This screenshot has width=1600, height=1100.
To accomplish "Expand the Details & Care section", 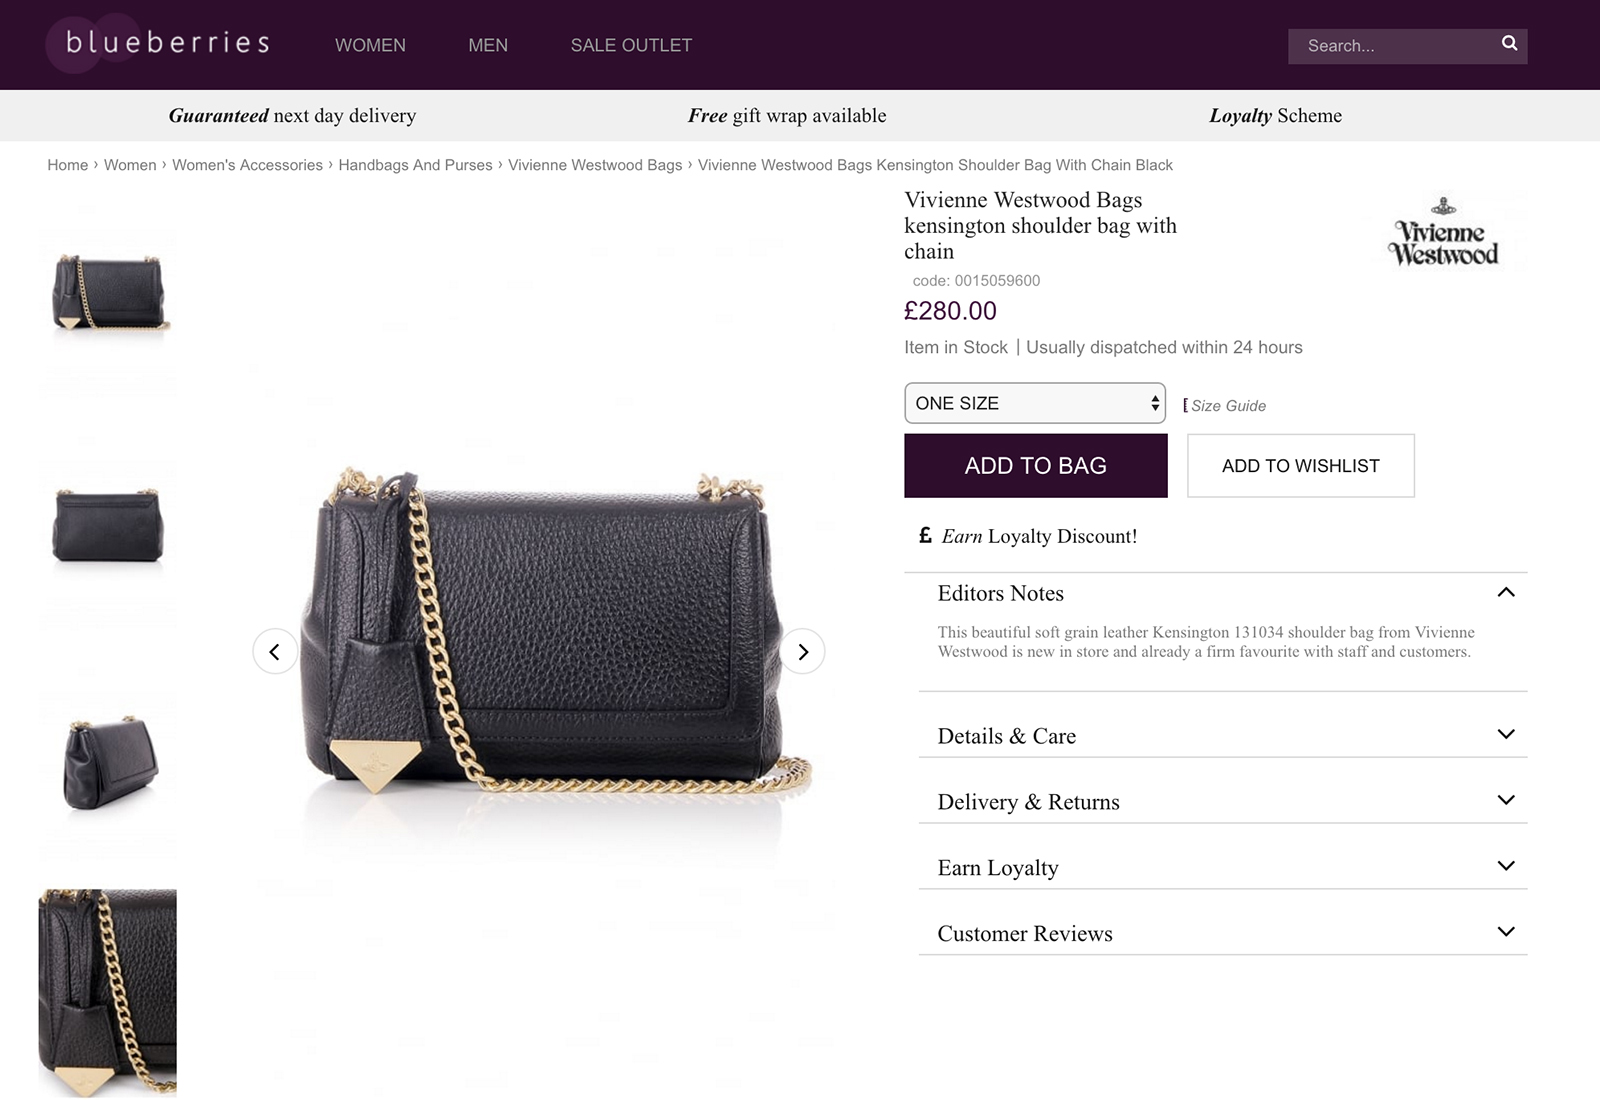I will [x=1222, y=735].
